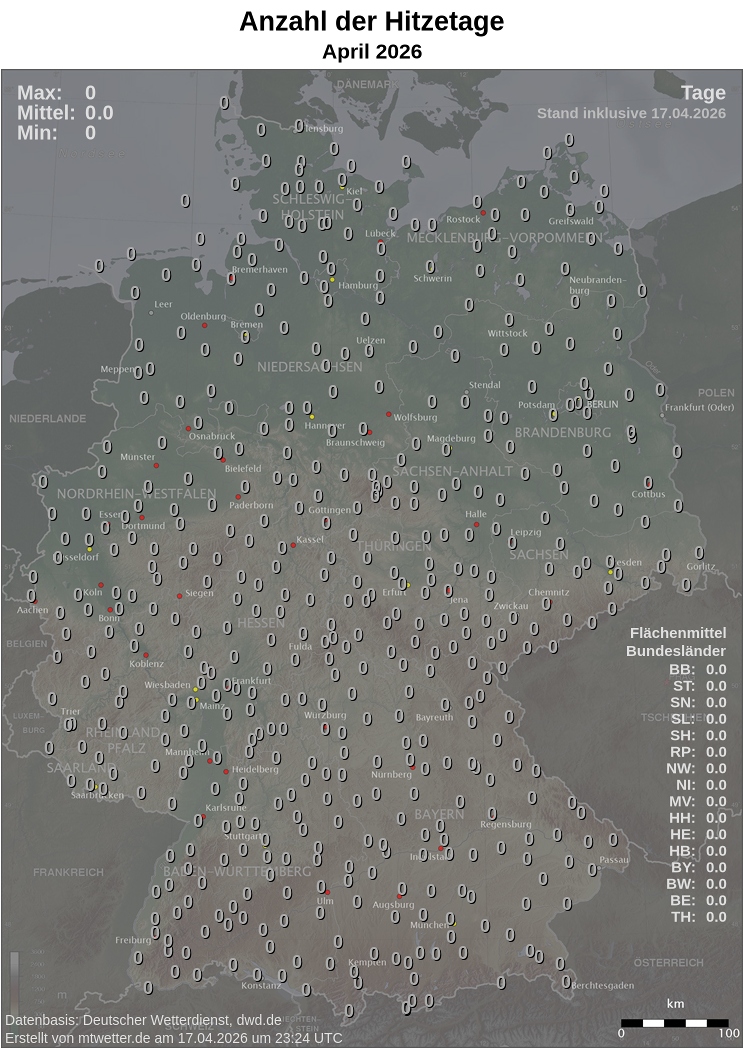The height and width of the screenshot is (1049, 744).
Task: Click the red Rostock city marker
Action: pos(483,213)
